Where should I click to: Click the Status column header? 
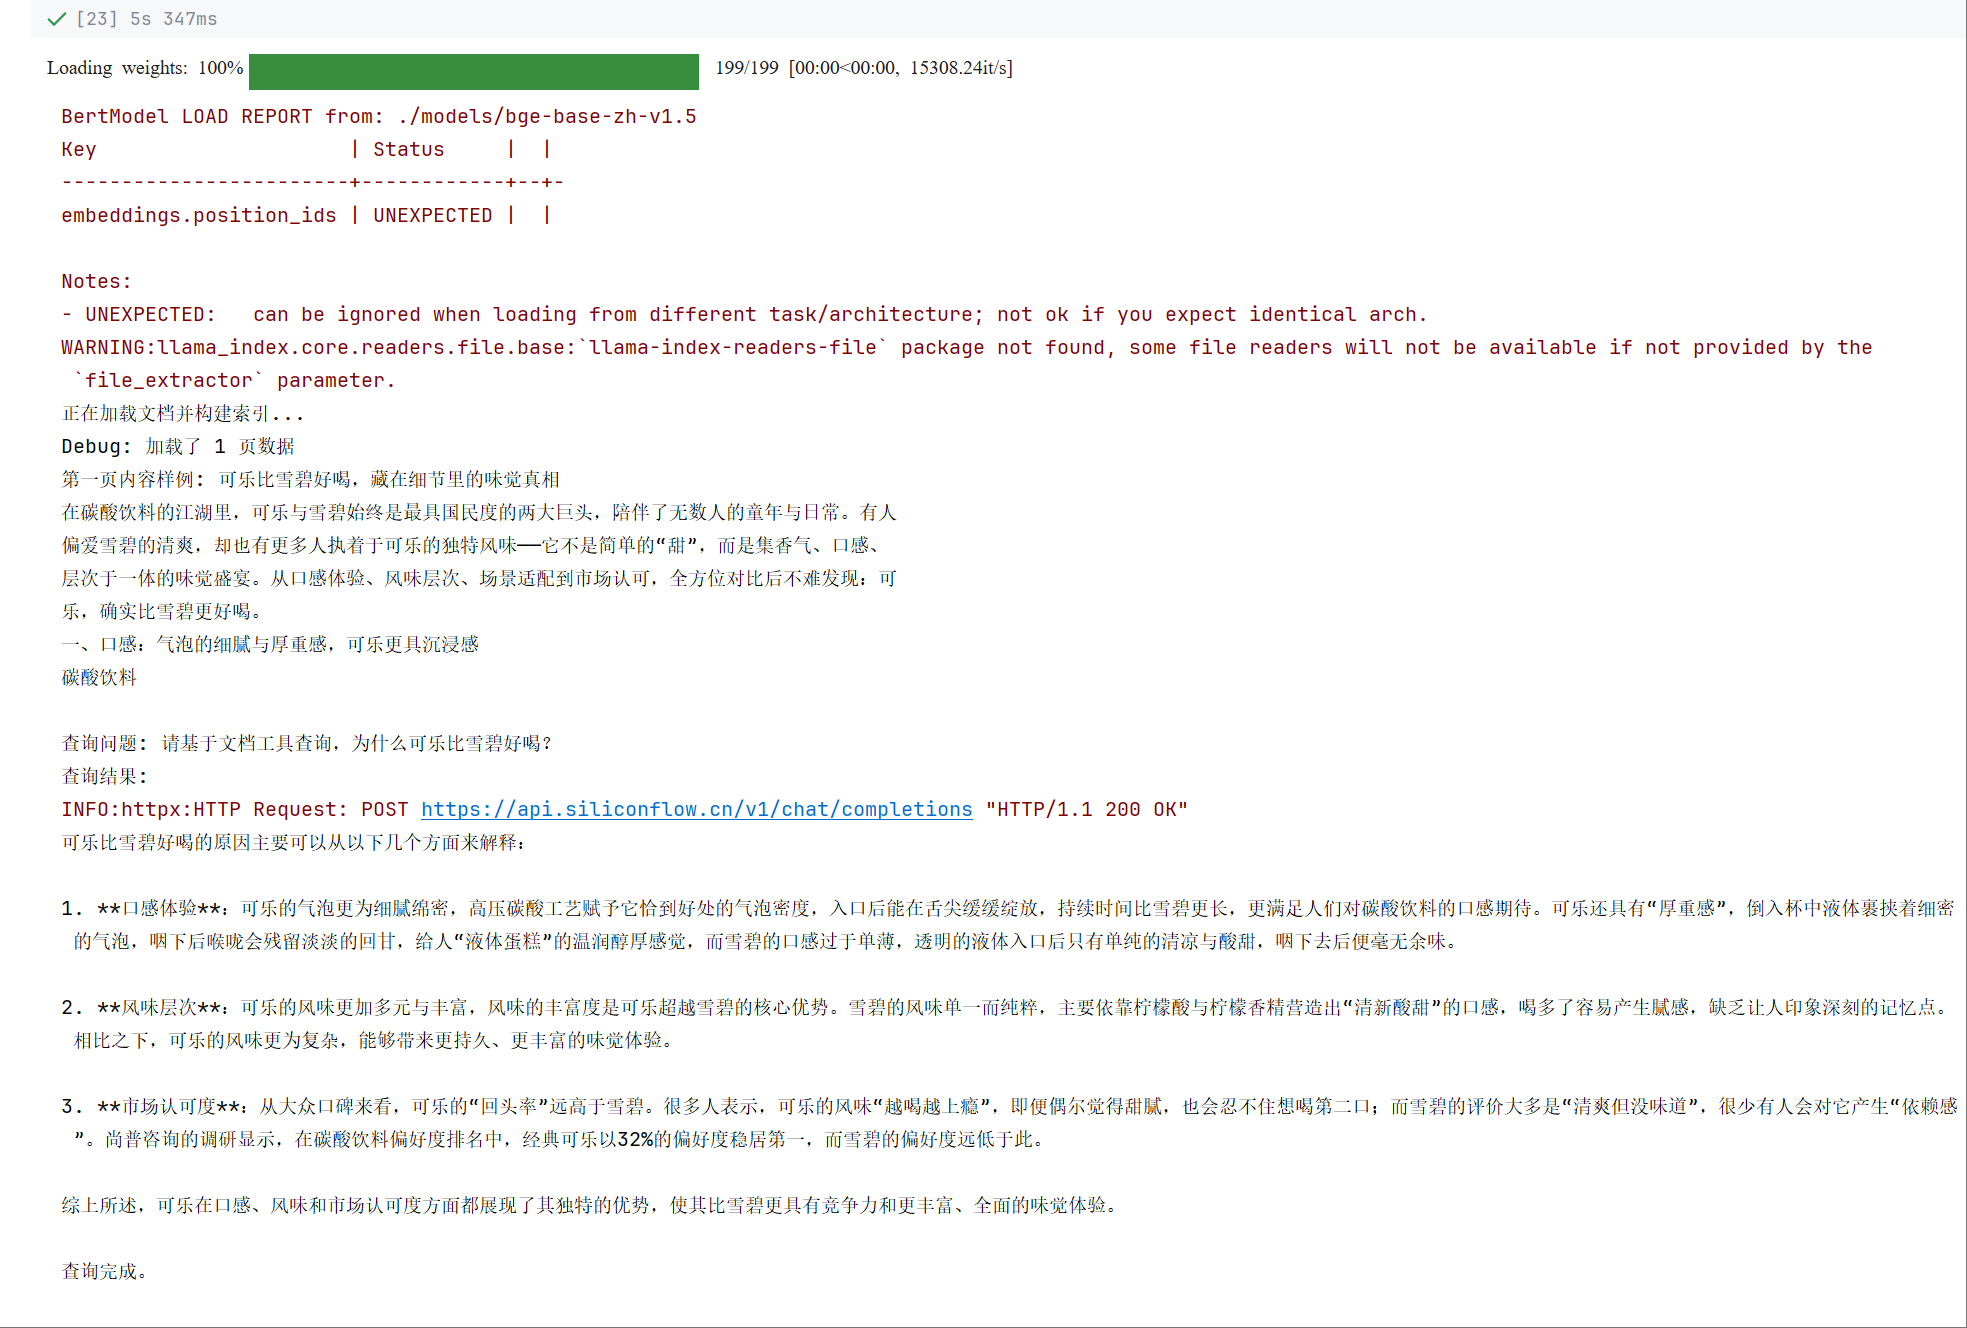click(x=408, y=149)
